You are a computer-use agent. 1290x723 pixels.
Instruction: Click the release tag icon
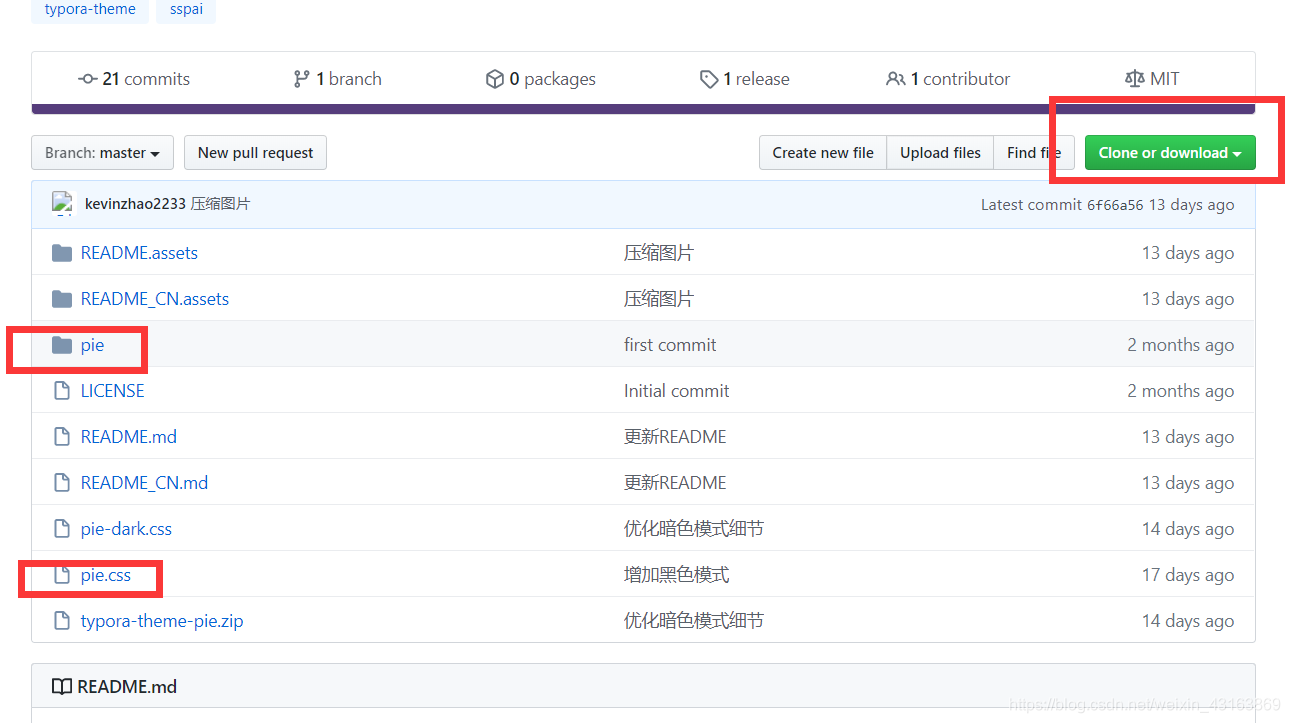pyautogui.click(x=709, y=79)
